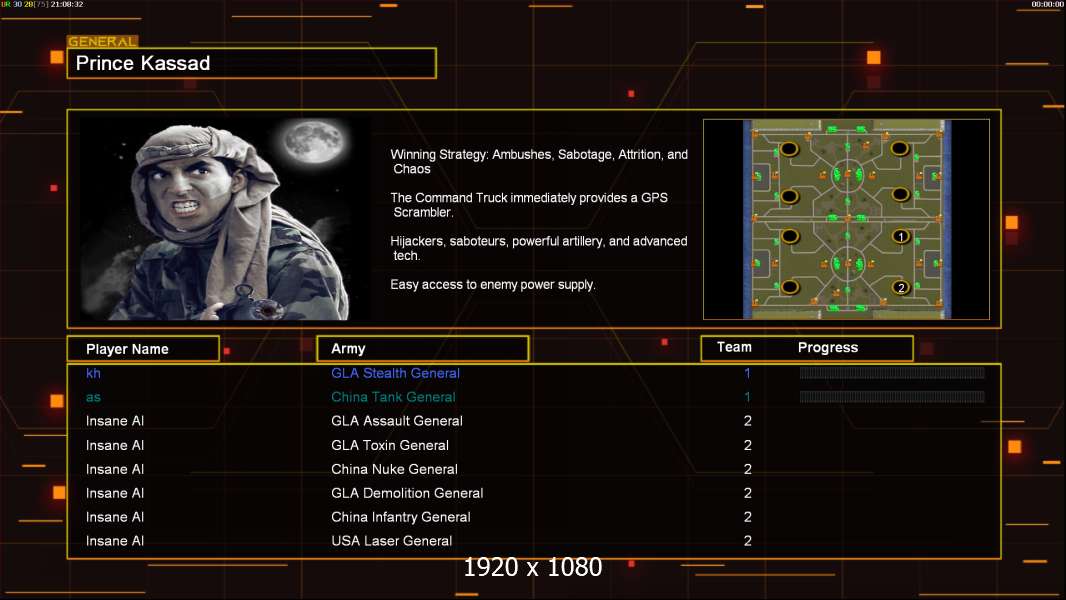Click the 00:00:00 timer at top right
The height and width of the screenshot is (600, 1066).
[1047, 4]
